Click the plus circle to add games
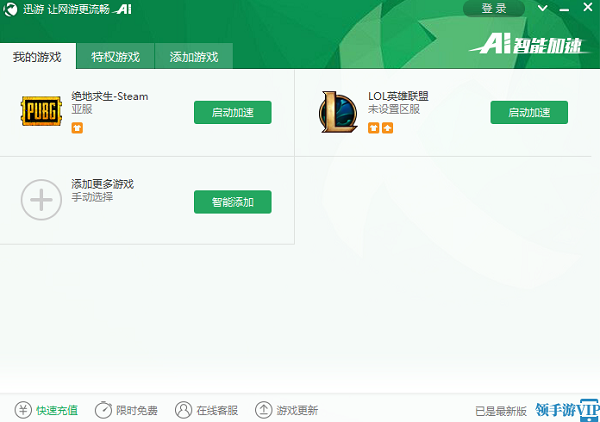 pos(41,200)
